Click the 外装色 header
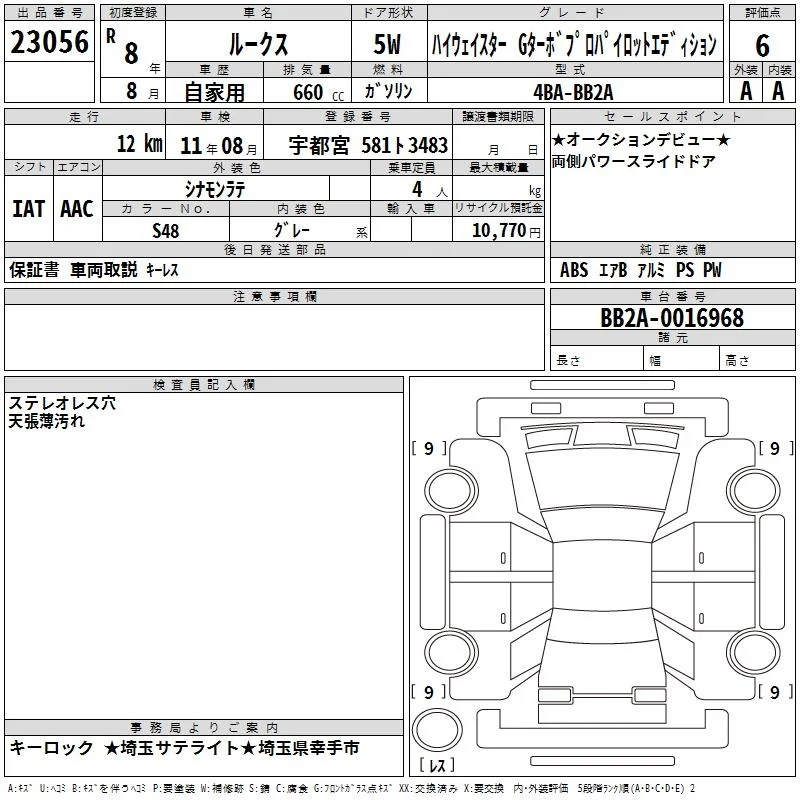This screenshot has width=800, height=800. pos(236,168)
